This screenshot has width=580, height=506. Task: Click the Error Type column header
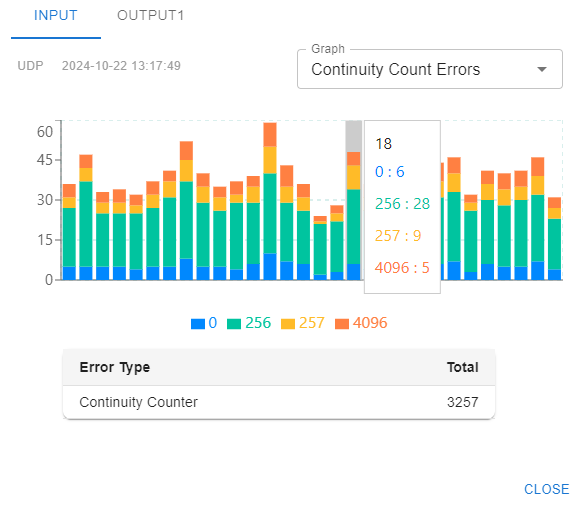tap(115, 367)
